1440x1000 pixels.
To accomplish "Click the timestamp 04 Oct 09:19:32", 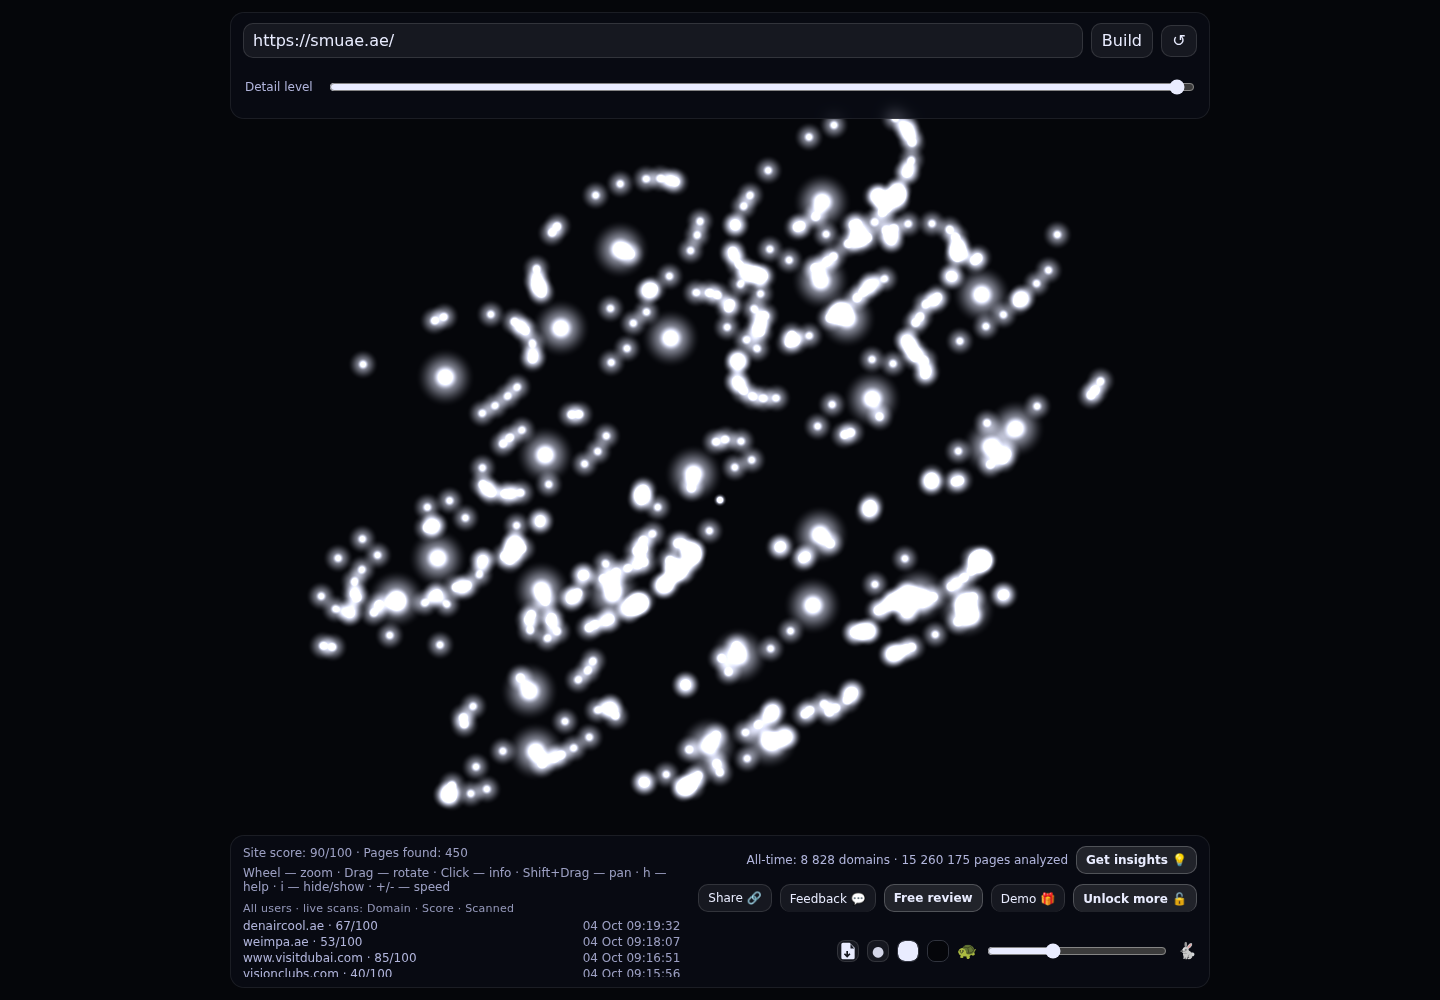I will click(x=631, y=926).
